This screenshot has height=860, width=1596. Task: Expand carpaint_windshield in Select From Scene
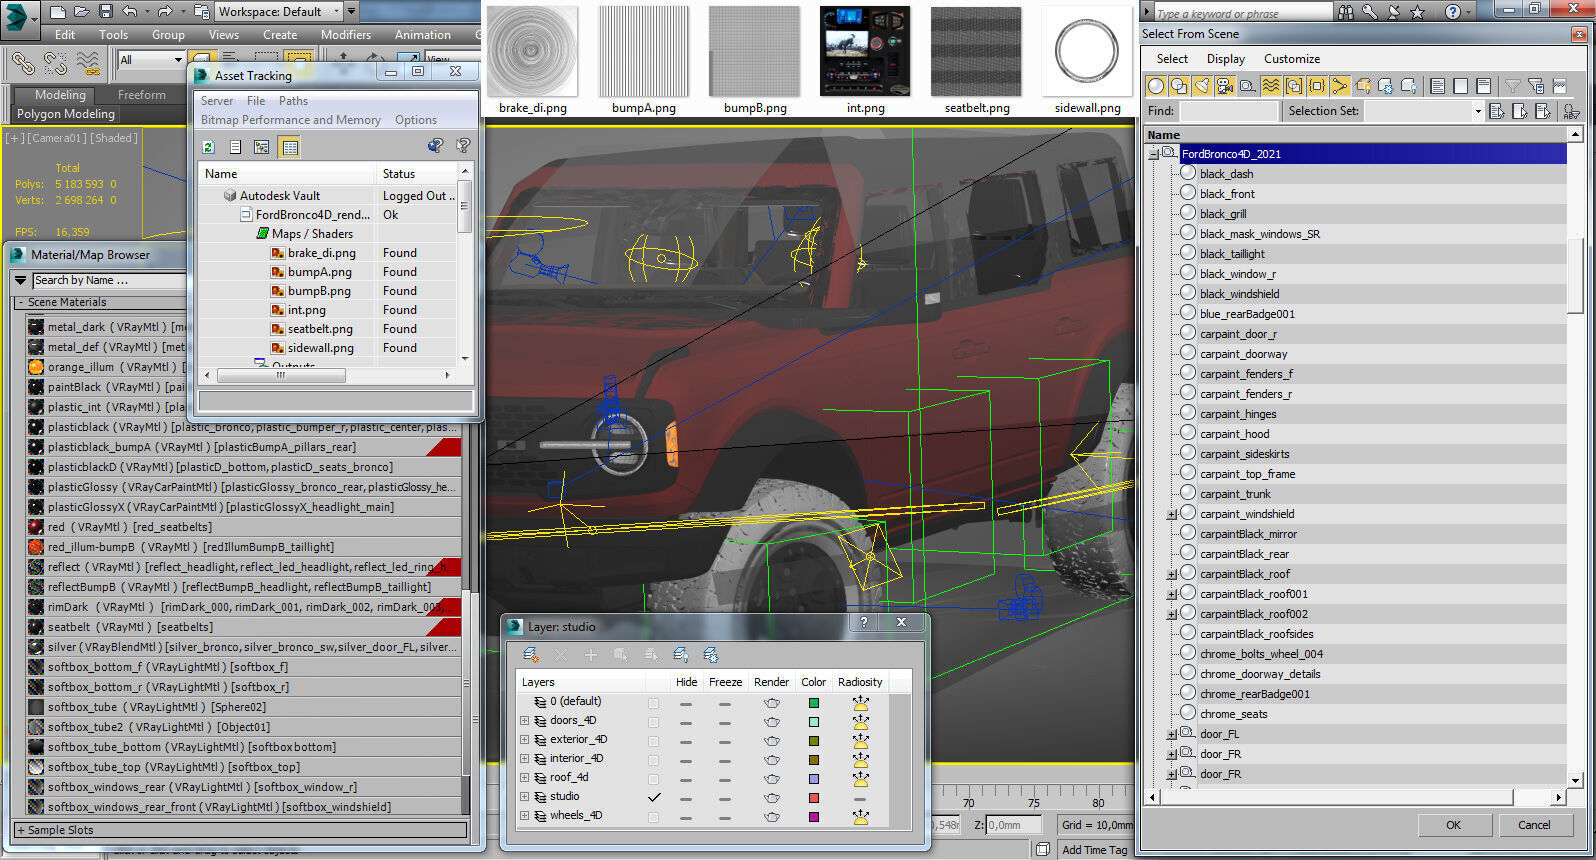coord(1171,514)
